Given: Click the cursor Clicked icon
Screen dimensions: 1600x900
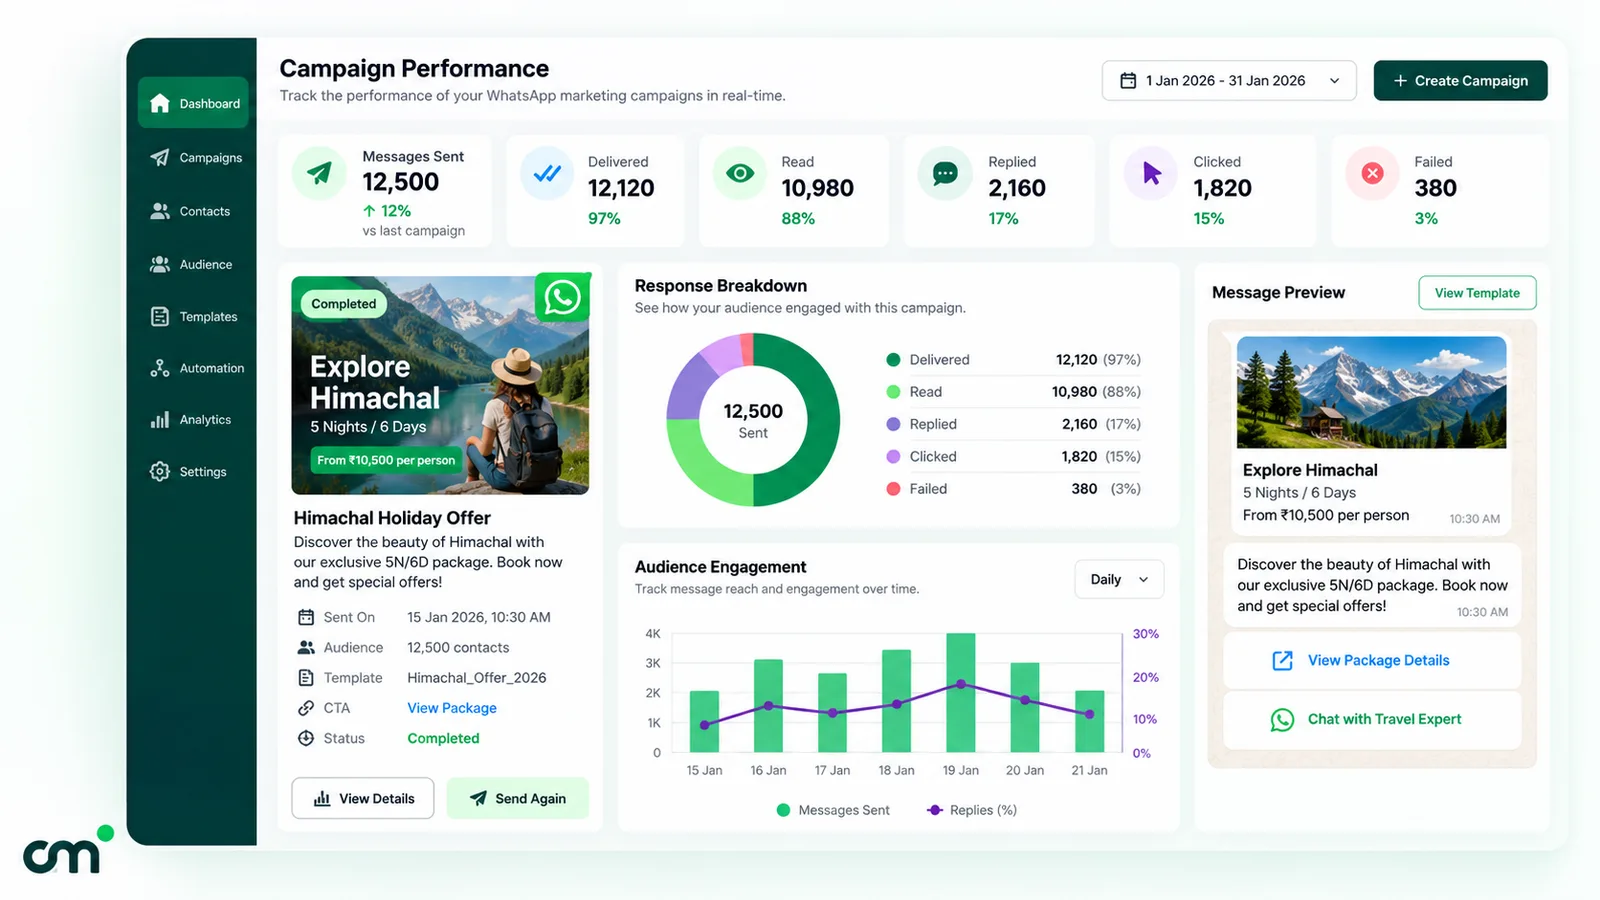Looking at the screenshot, I should [1151, 173].
